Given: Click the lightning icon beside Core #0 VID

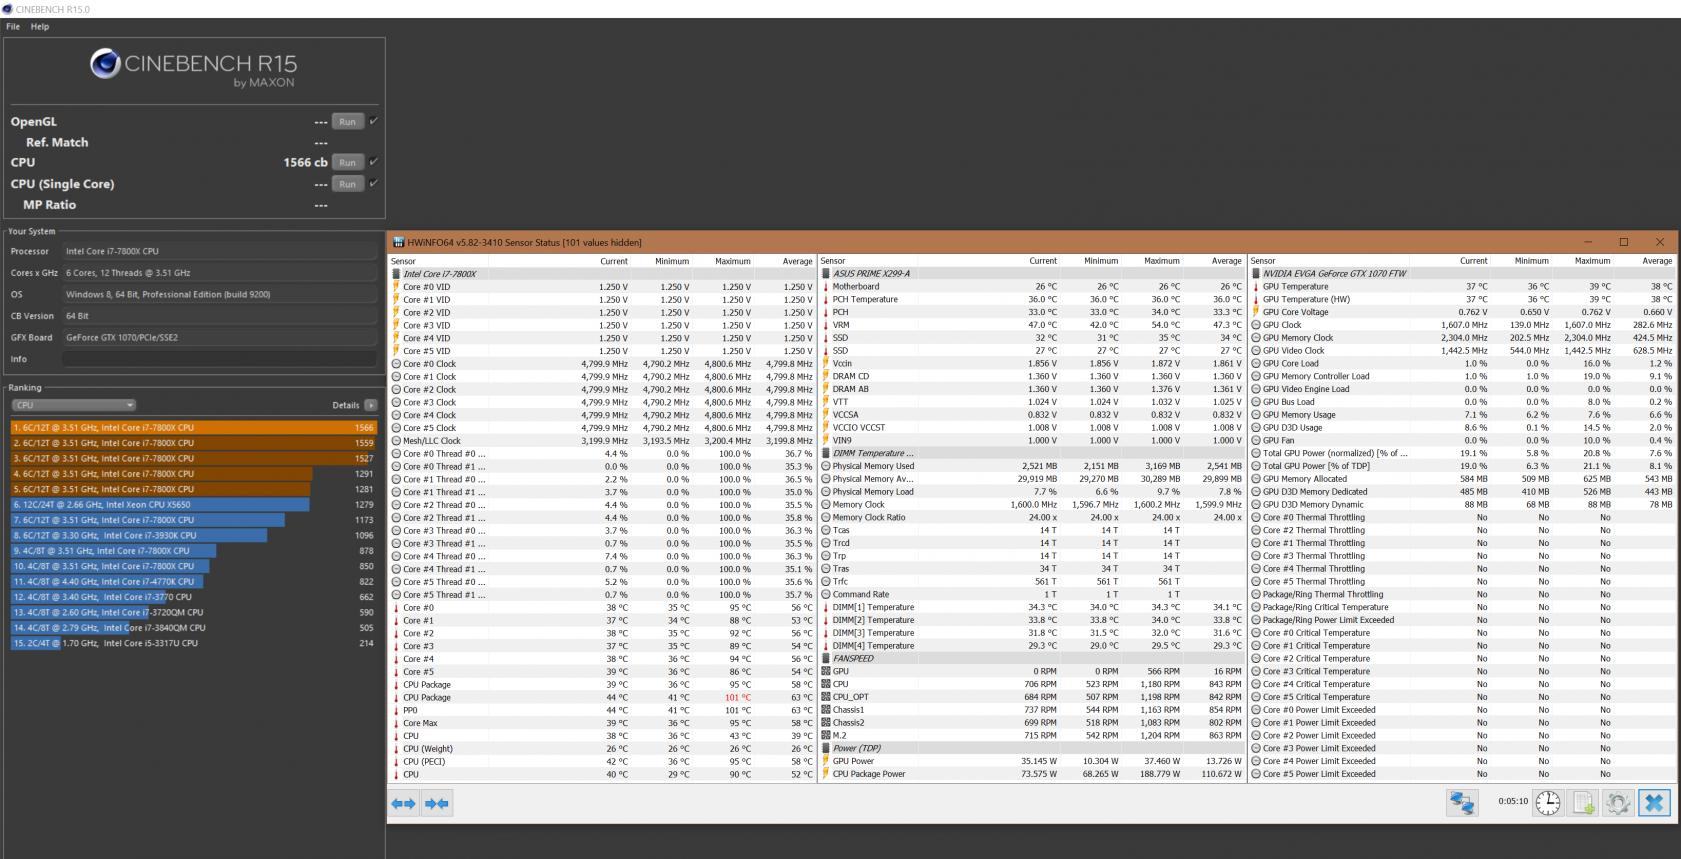Looking at the screenshot, I should [396, 287].
